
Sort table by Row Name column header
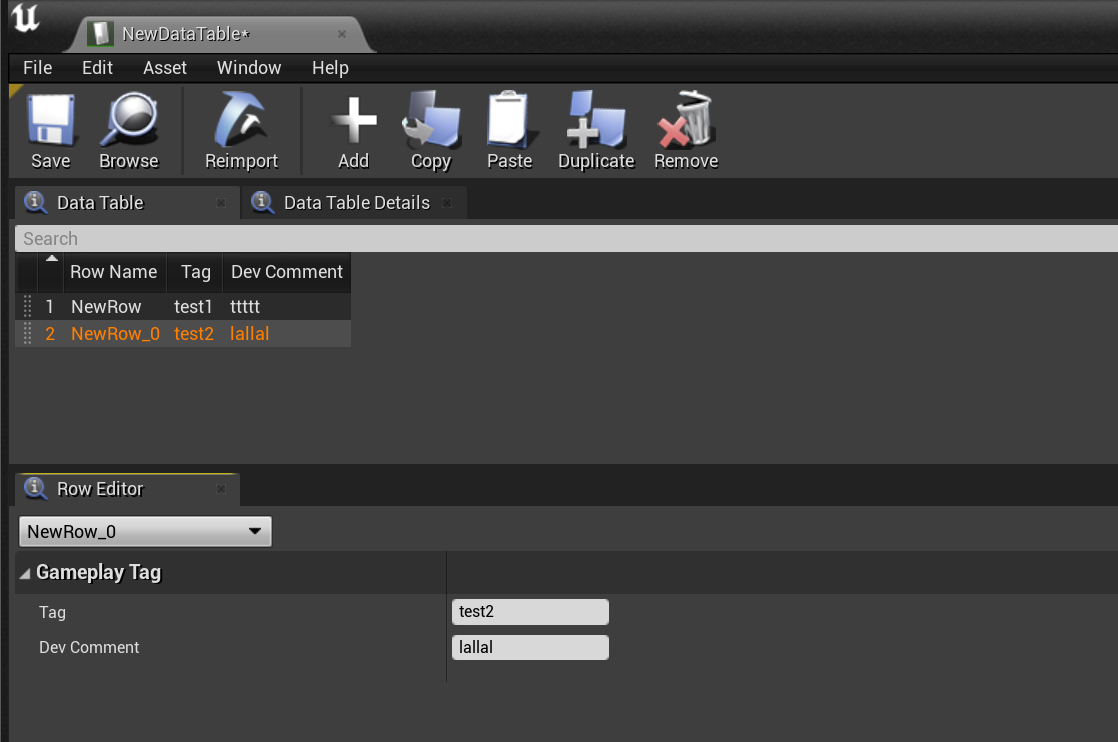(x=113, y=272)
